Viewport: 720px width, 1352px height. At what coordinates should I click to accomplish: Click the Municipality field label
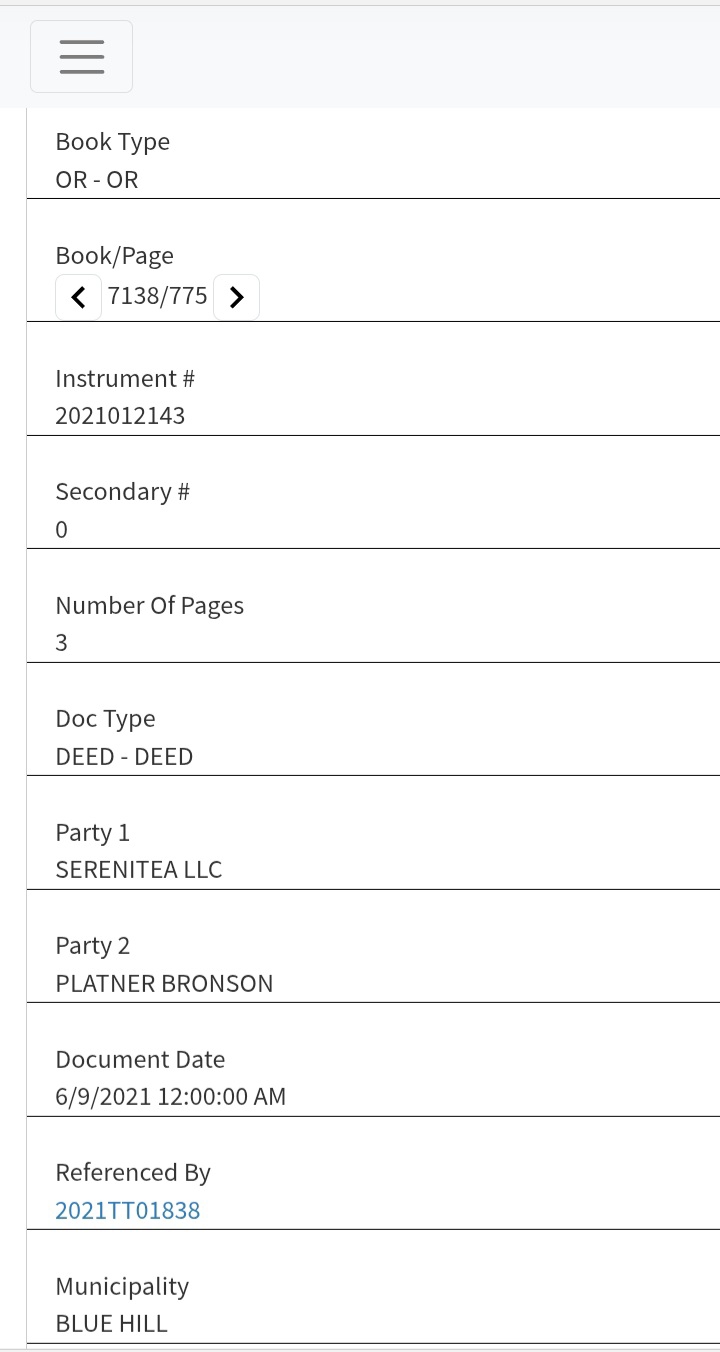122,1287
